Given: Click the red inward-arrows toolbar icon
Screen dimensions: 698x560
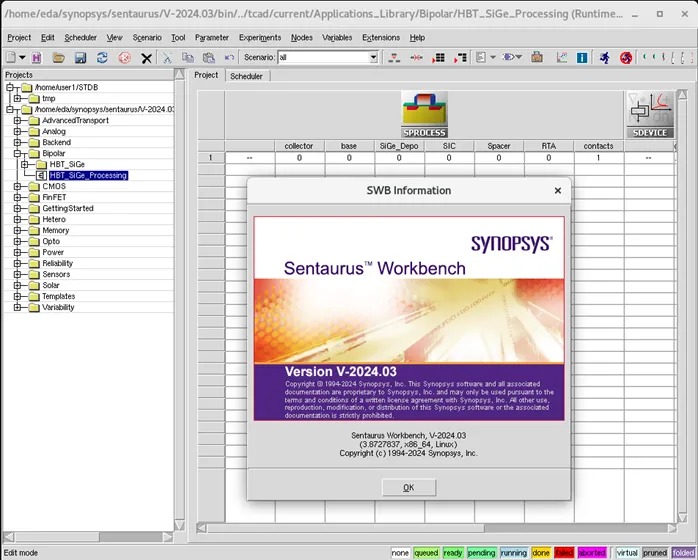Looking at the screenshot, I should tap(416, 57).
